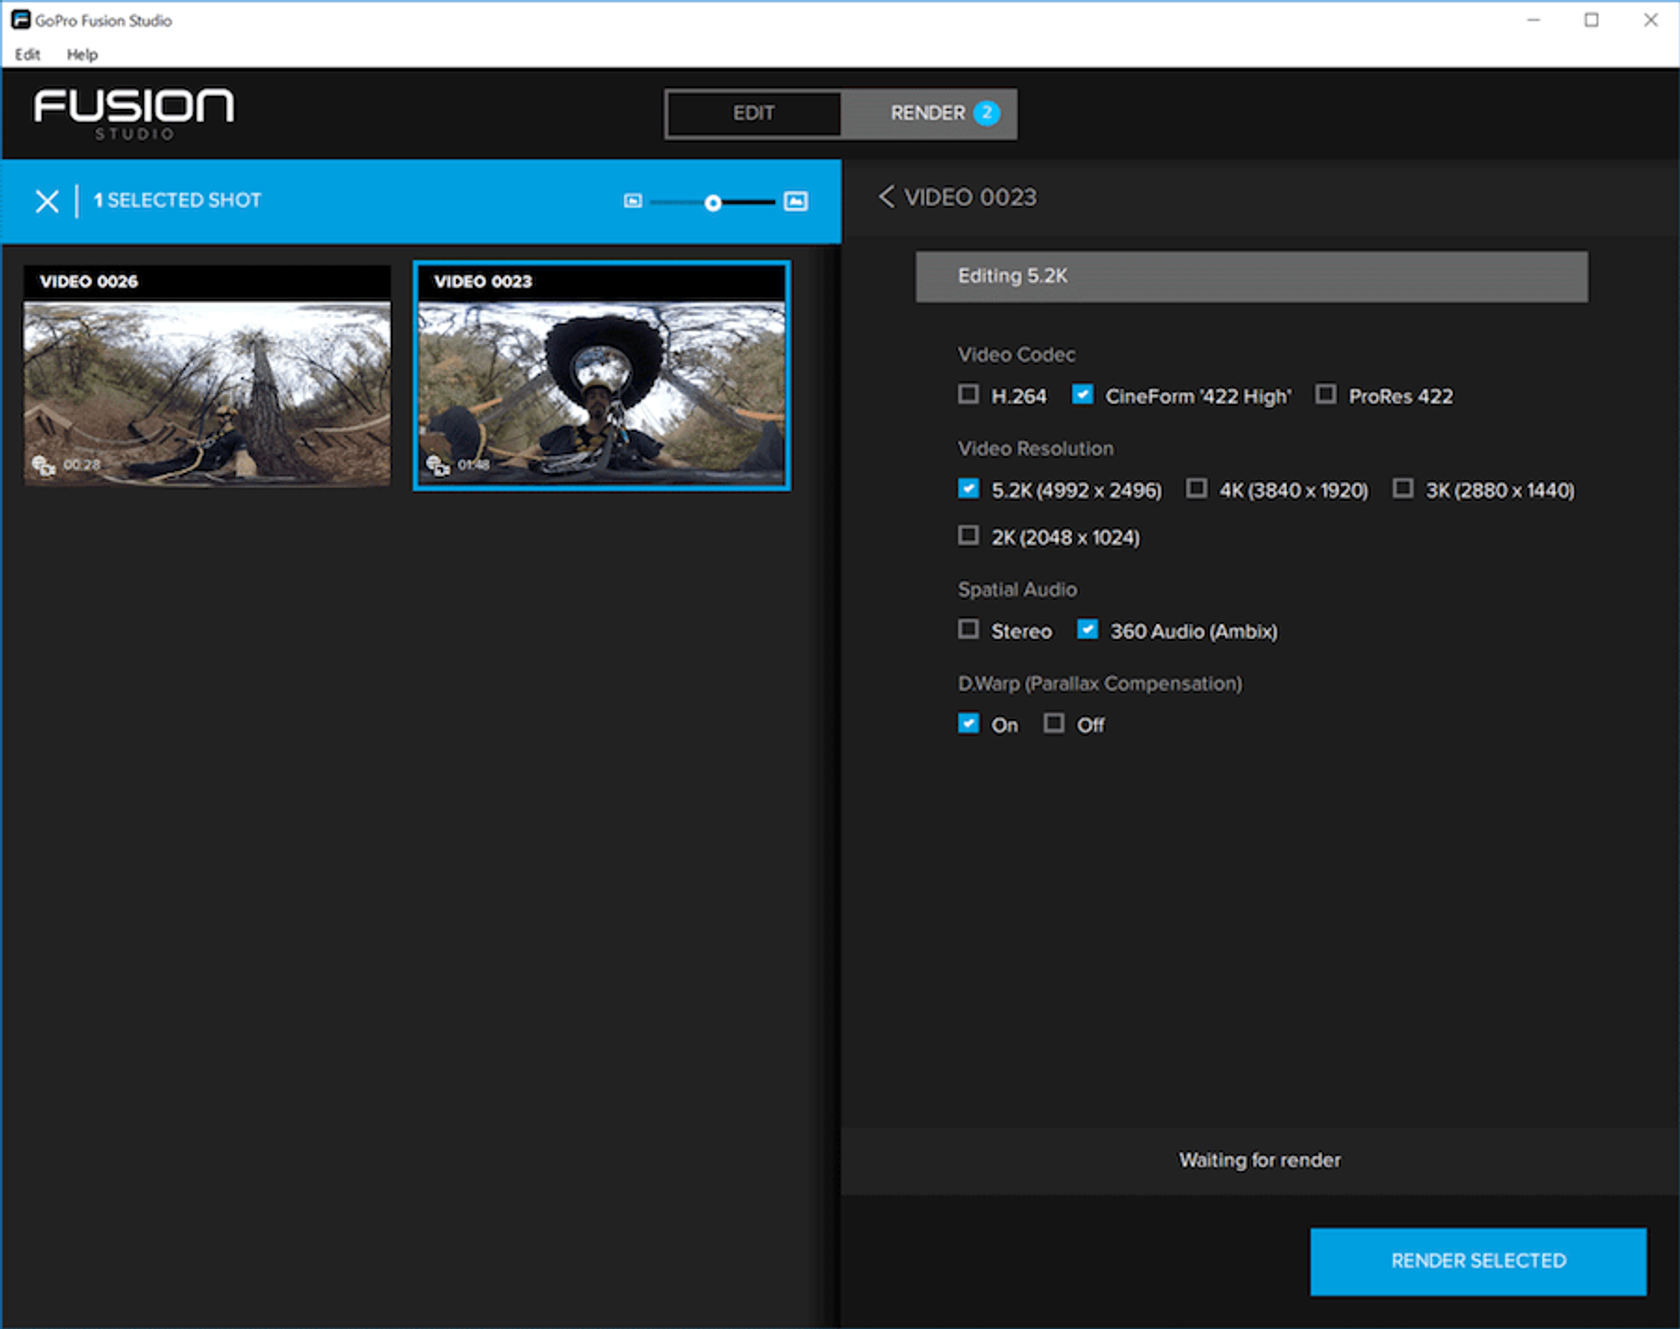
Task: Click the Fusion Studio logo
Action: click(x=134, y=114)
